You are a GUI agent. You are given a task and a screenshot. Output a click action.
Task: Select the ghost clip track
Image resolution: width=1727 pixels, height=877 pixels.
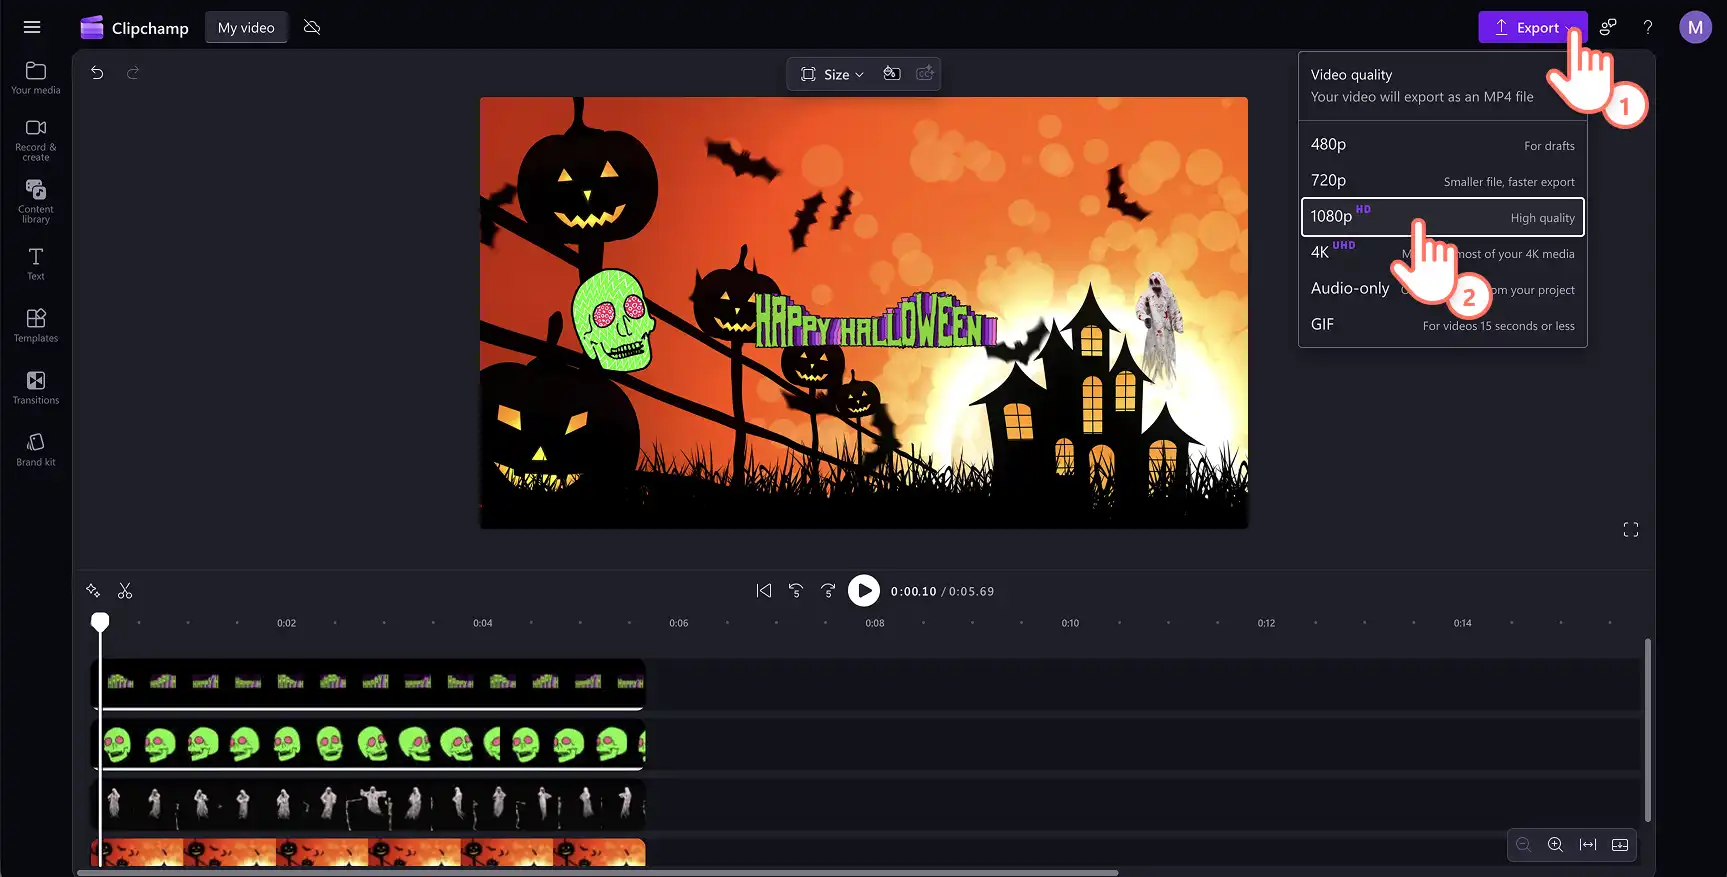369,804
